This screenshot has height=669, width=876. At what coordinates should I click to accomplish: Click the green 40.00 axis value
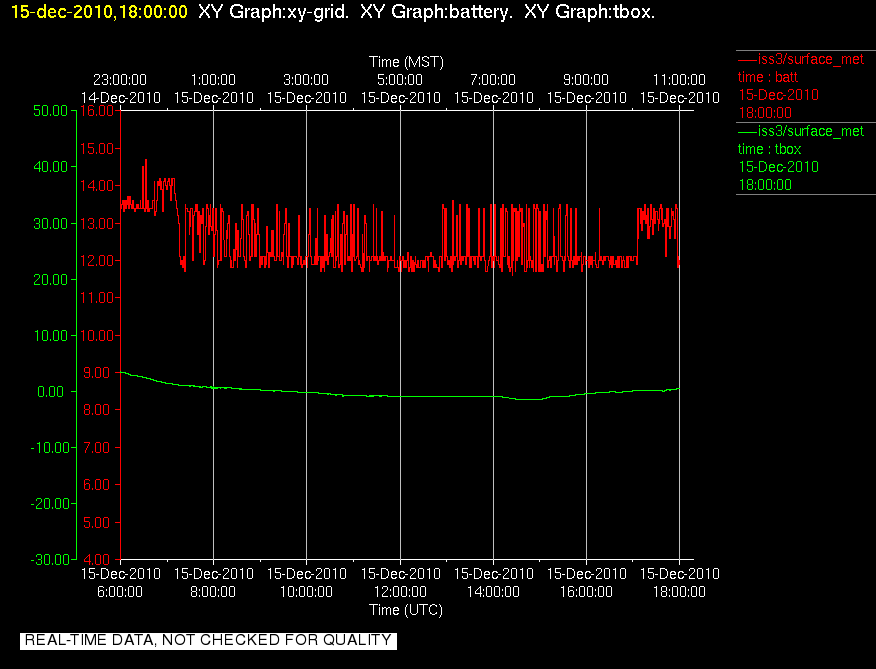pyautogui.click(x=50, y=167)
